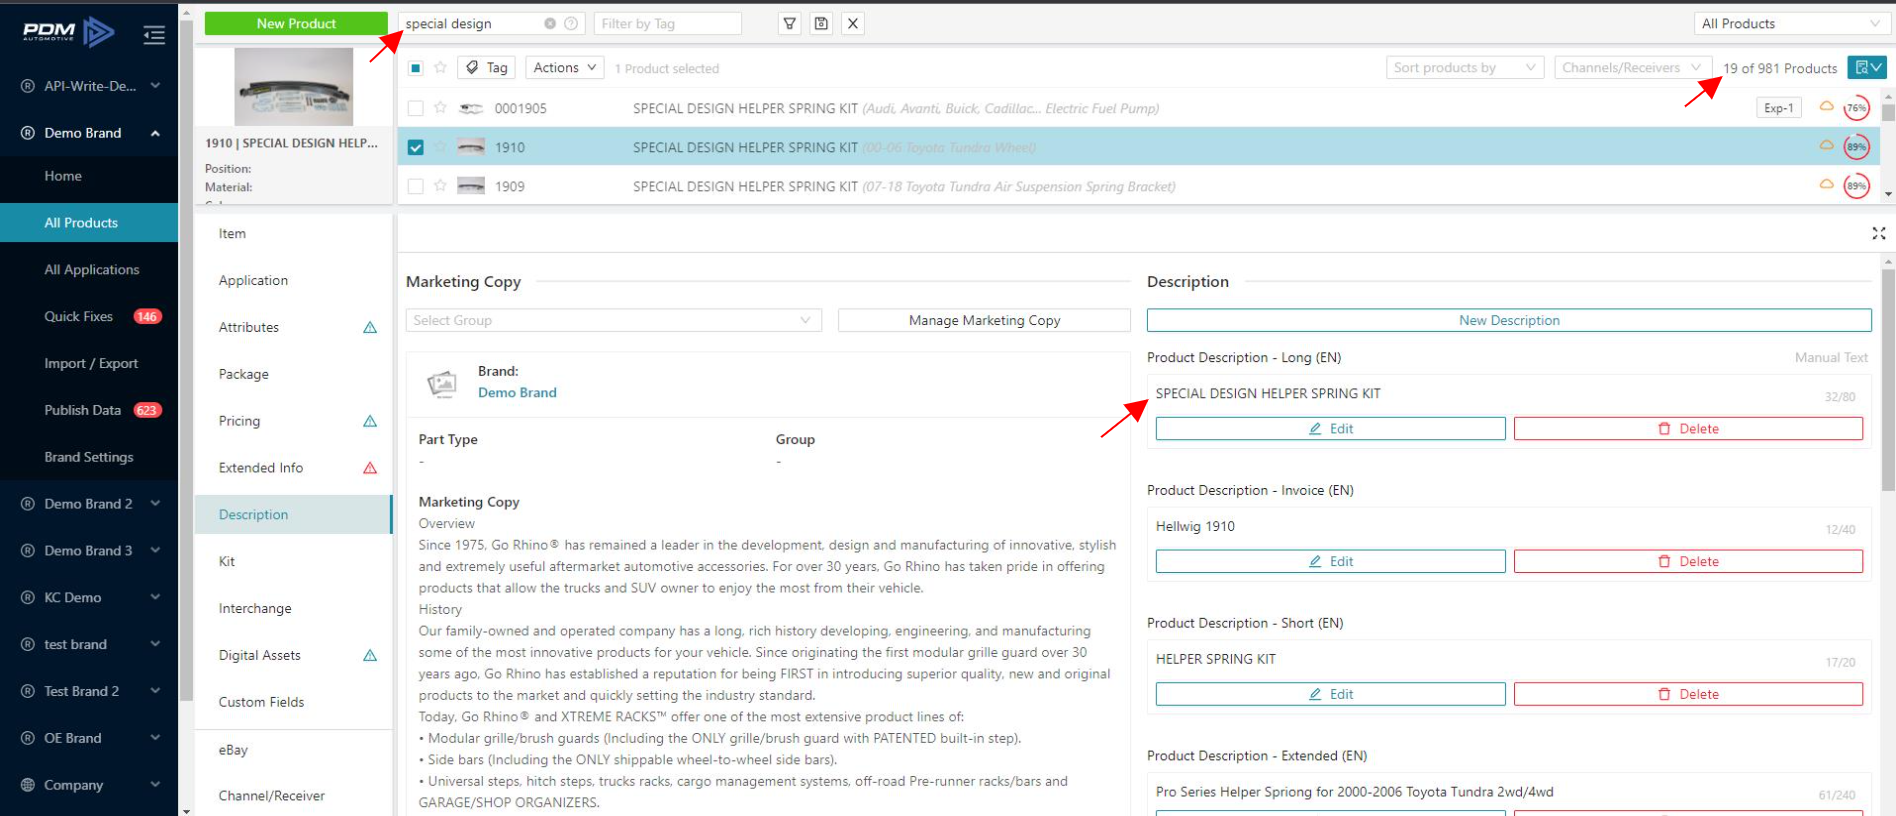Open the All Products view dropdown
This screenshot has width=1896, height=816.
1790,23
